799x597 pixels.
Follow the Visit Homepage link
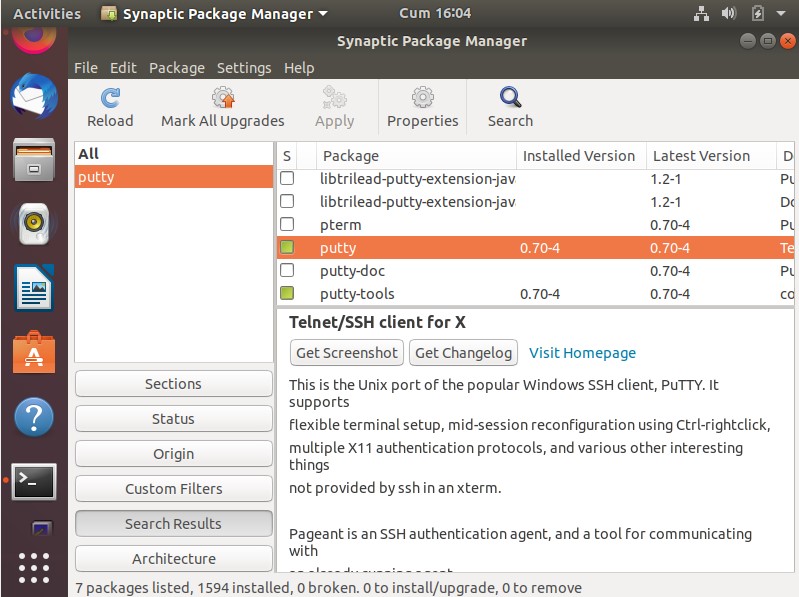pos(582,352)
